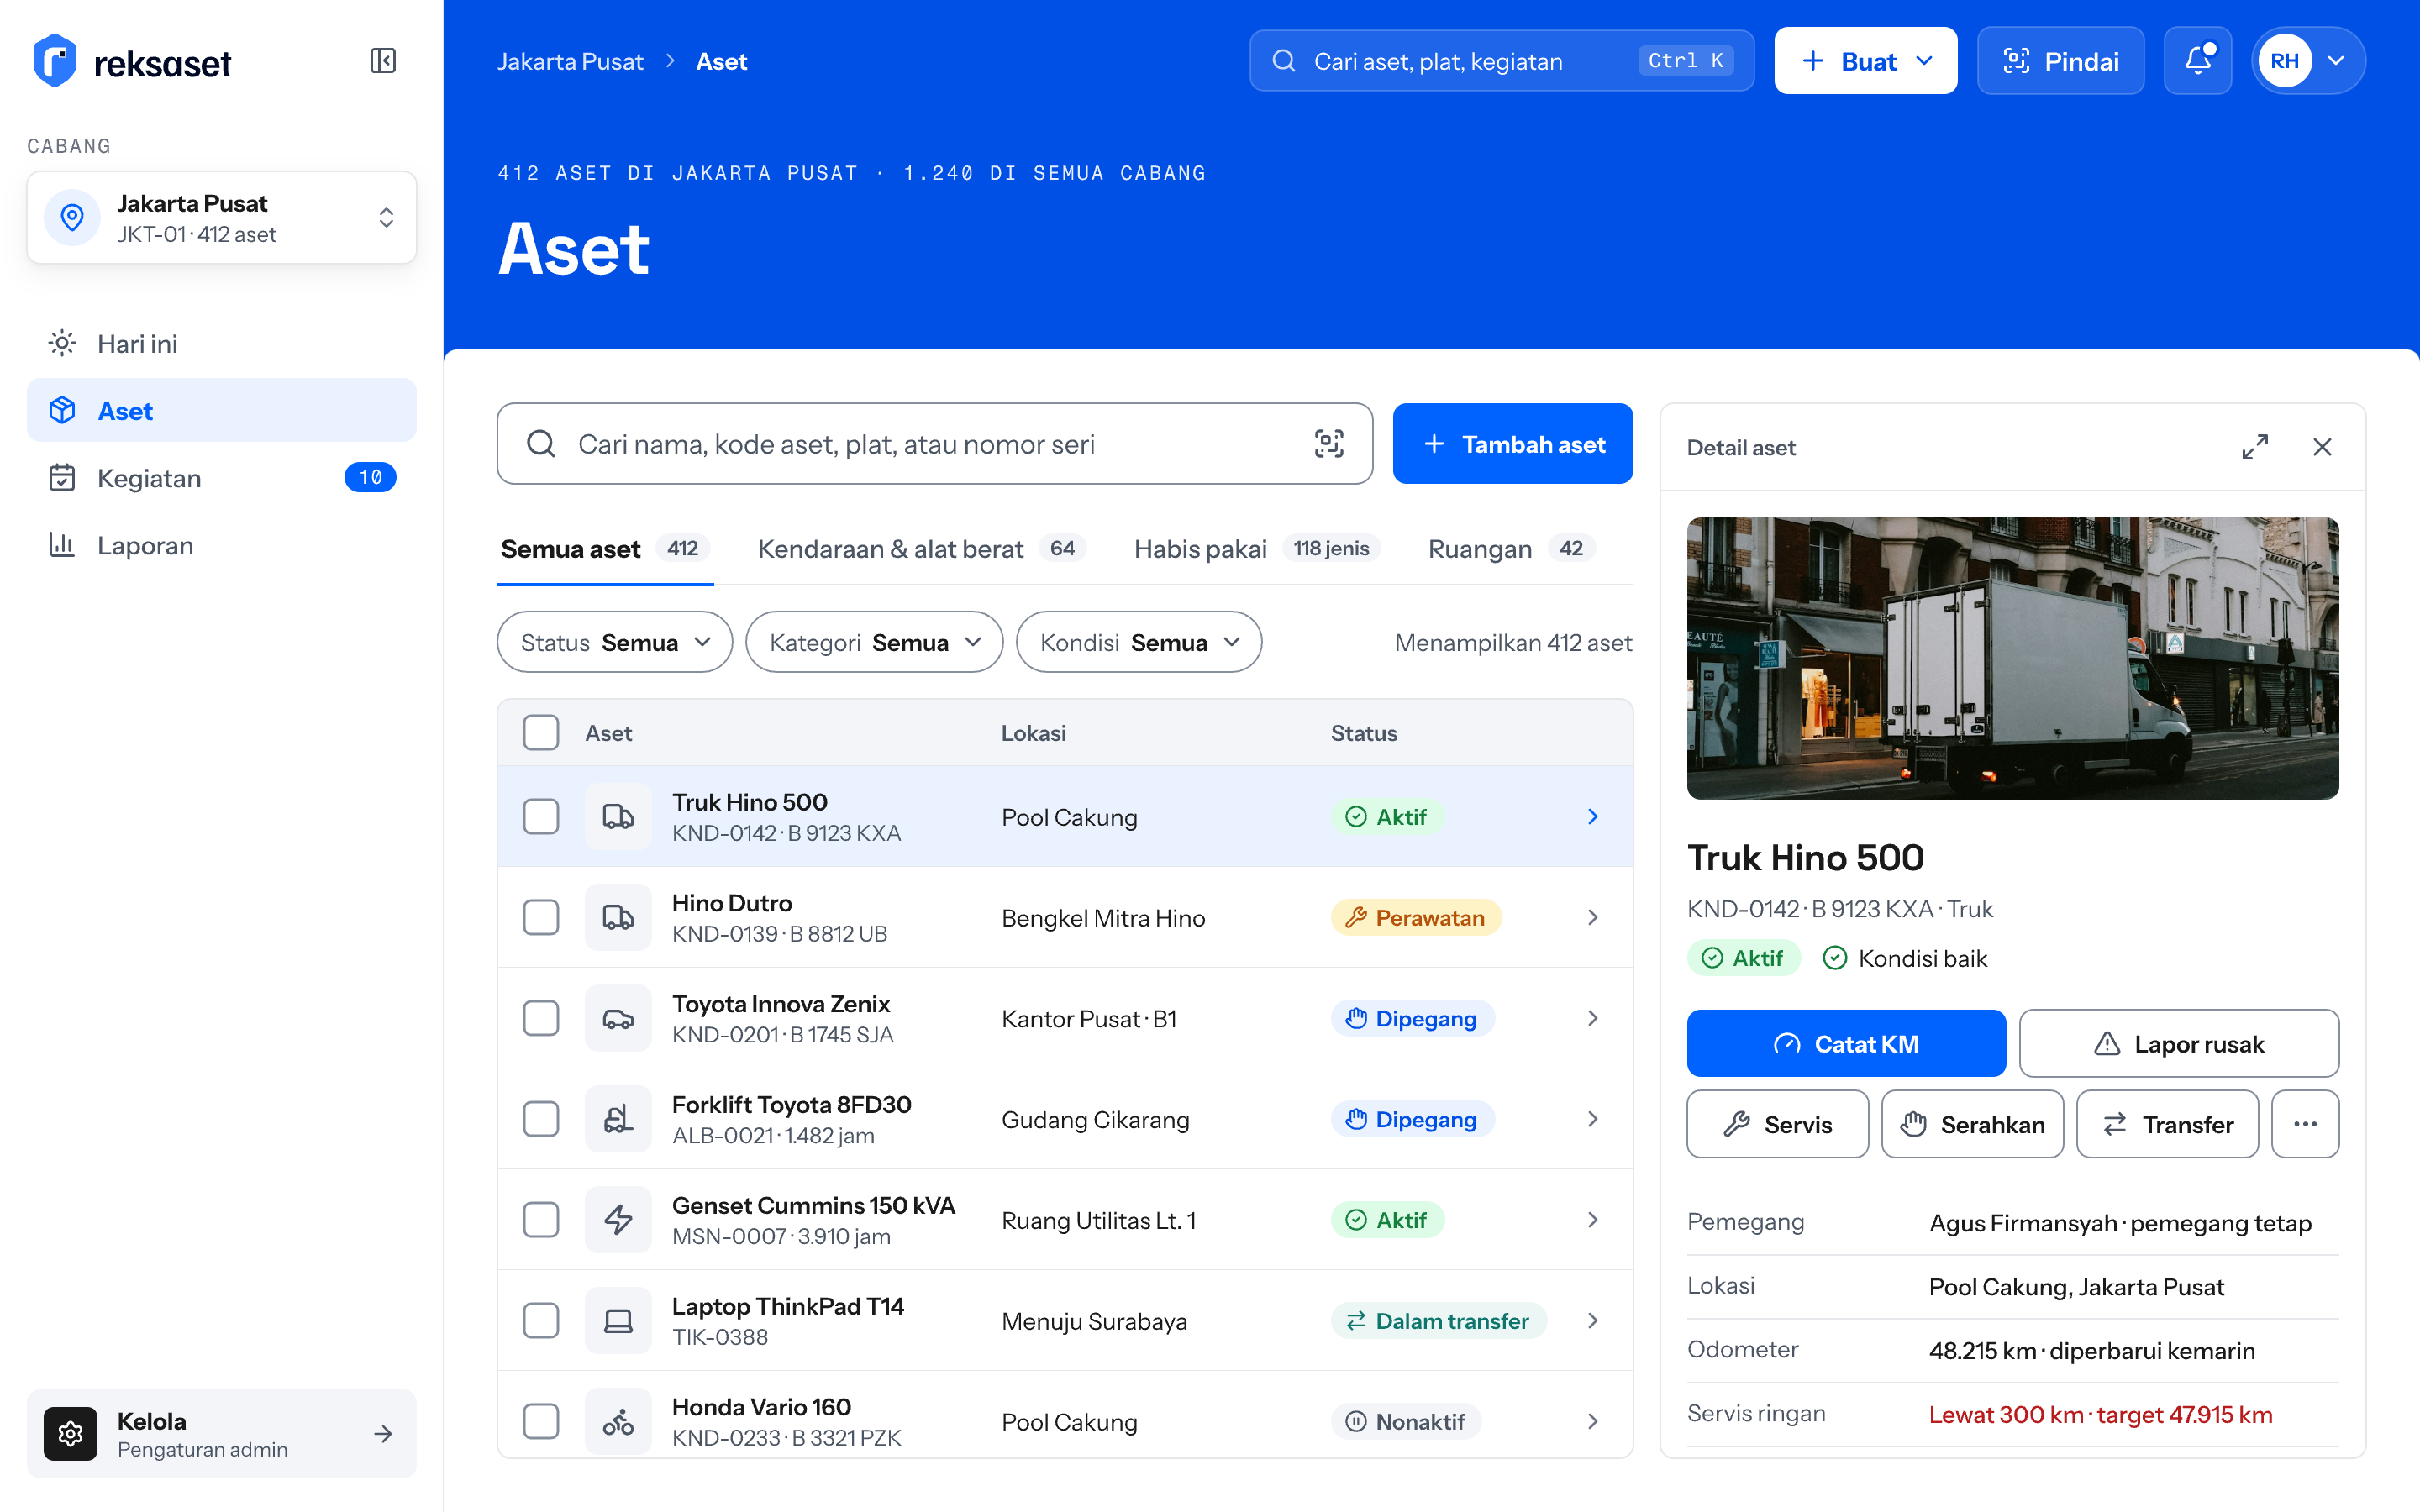This screenshot has height=1512, width=2420.
Task: Open row arrow for Toyota Innova Zenix
Action: (1593, 1019)
